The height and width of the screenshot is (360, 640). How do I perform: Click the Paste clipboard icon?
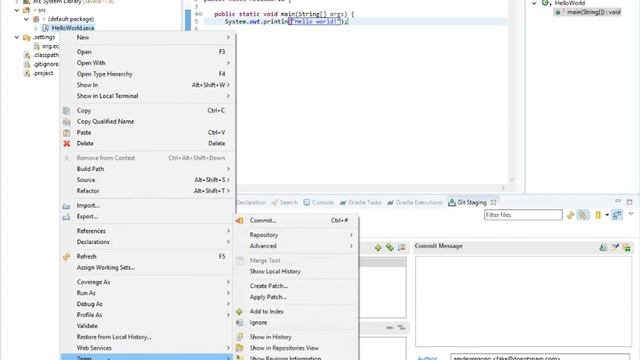coord(67,133)
